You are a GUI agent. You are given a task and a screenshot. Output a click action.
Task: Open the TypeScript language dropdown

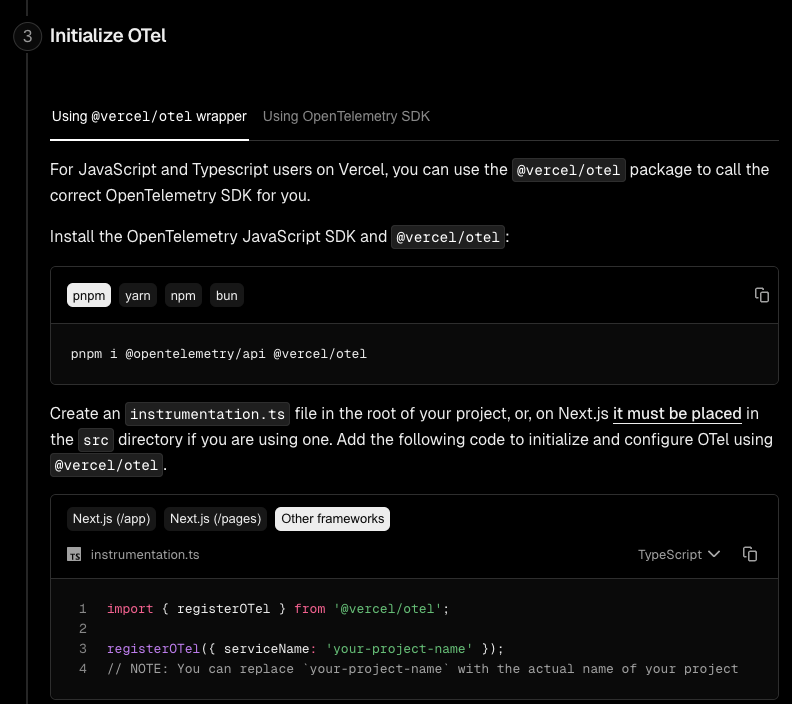coord(679,554)
